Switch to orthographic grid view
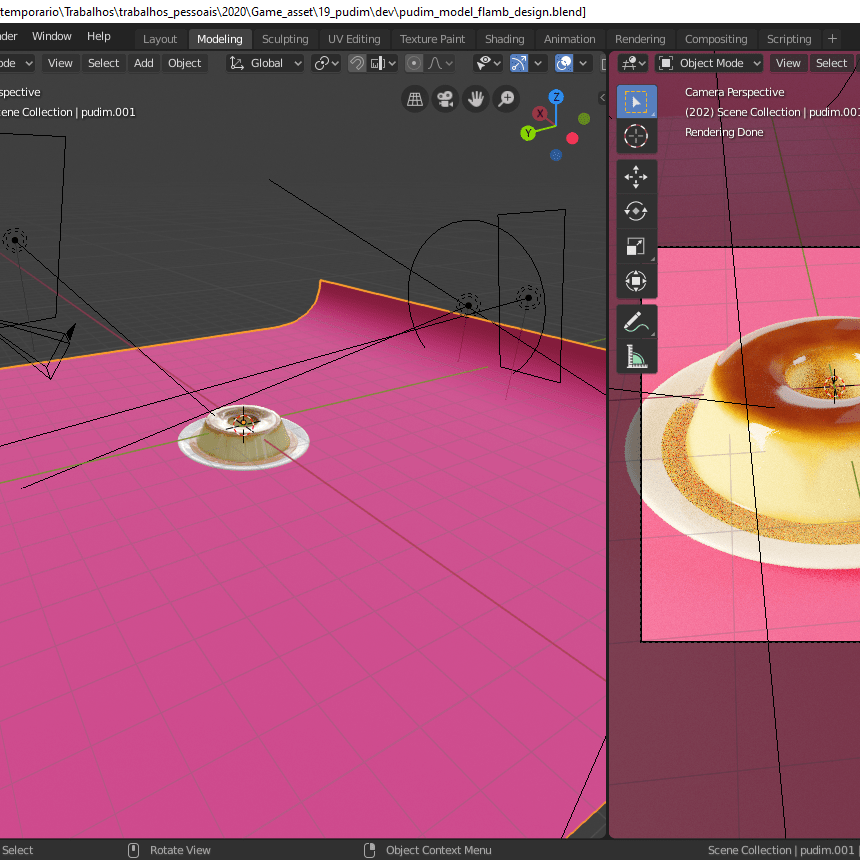 (x=415, y=98)
